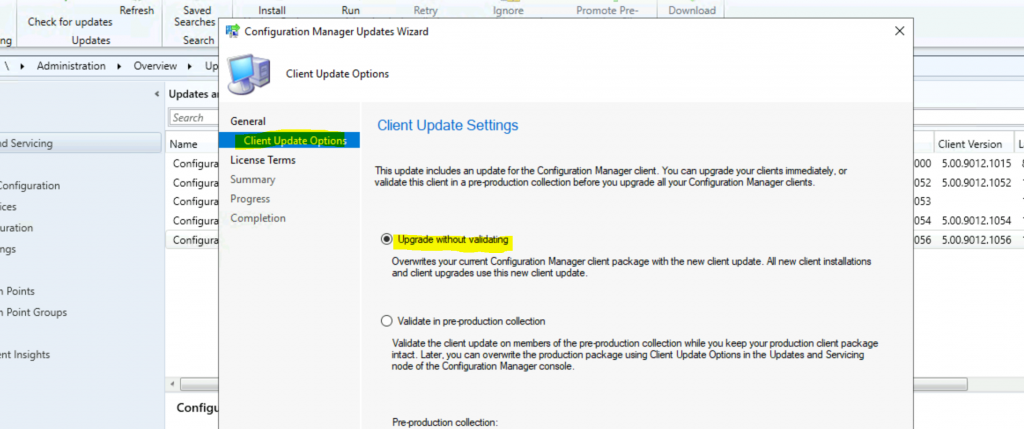Open the Progress wizard step
The height and width of the screenshot is (429, 1024).
pyautogui.click(x=250, y=199)
